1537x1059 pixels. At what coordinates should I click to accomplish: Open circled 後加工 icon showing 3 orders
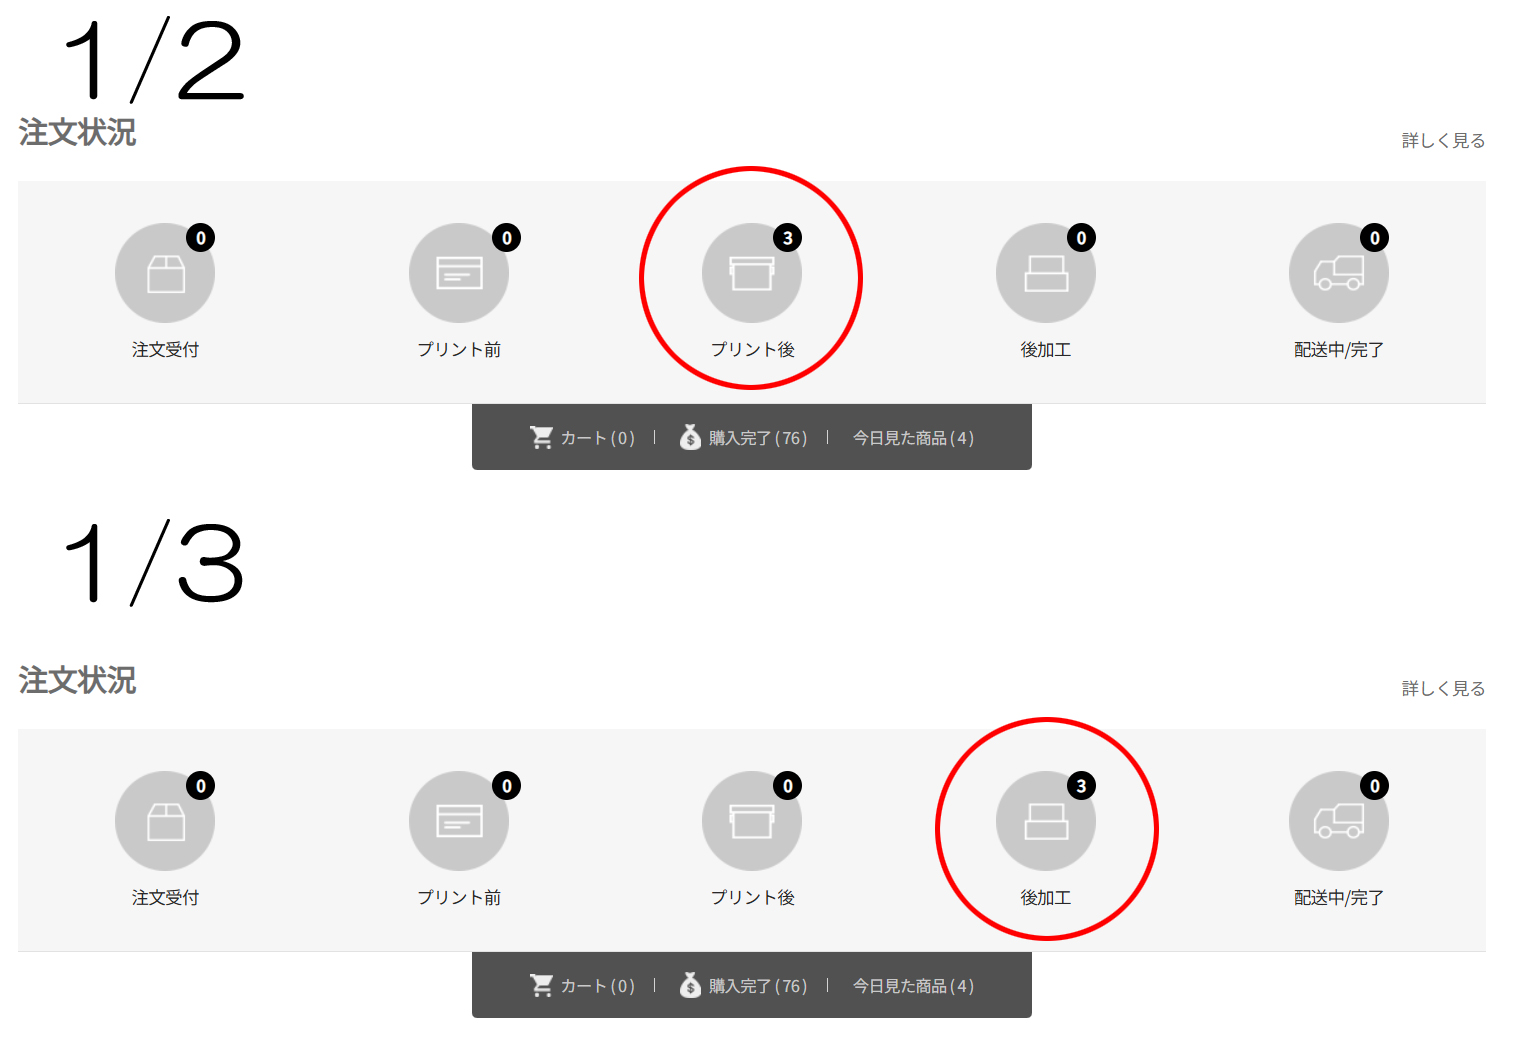[x=1046, y=821]
